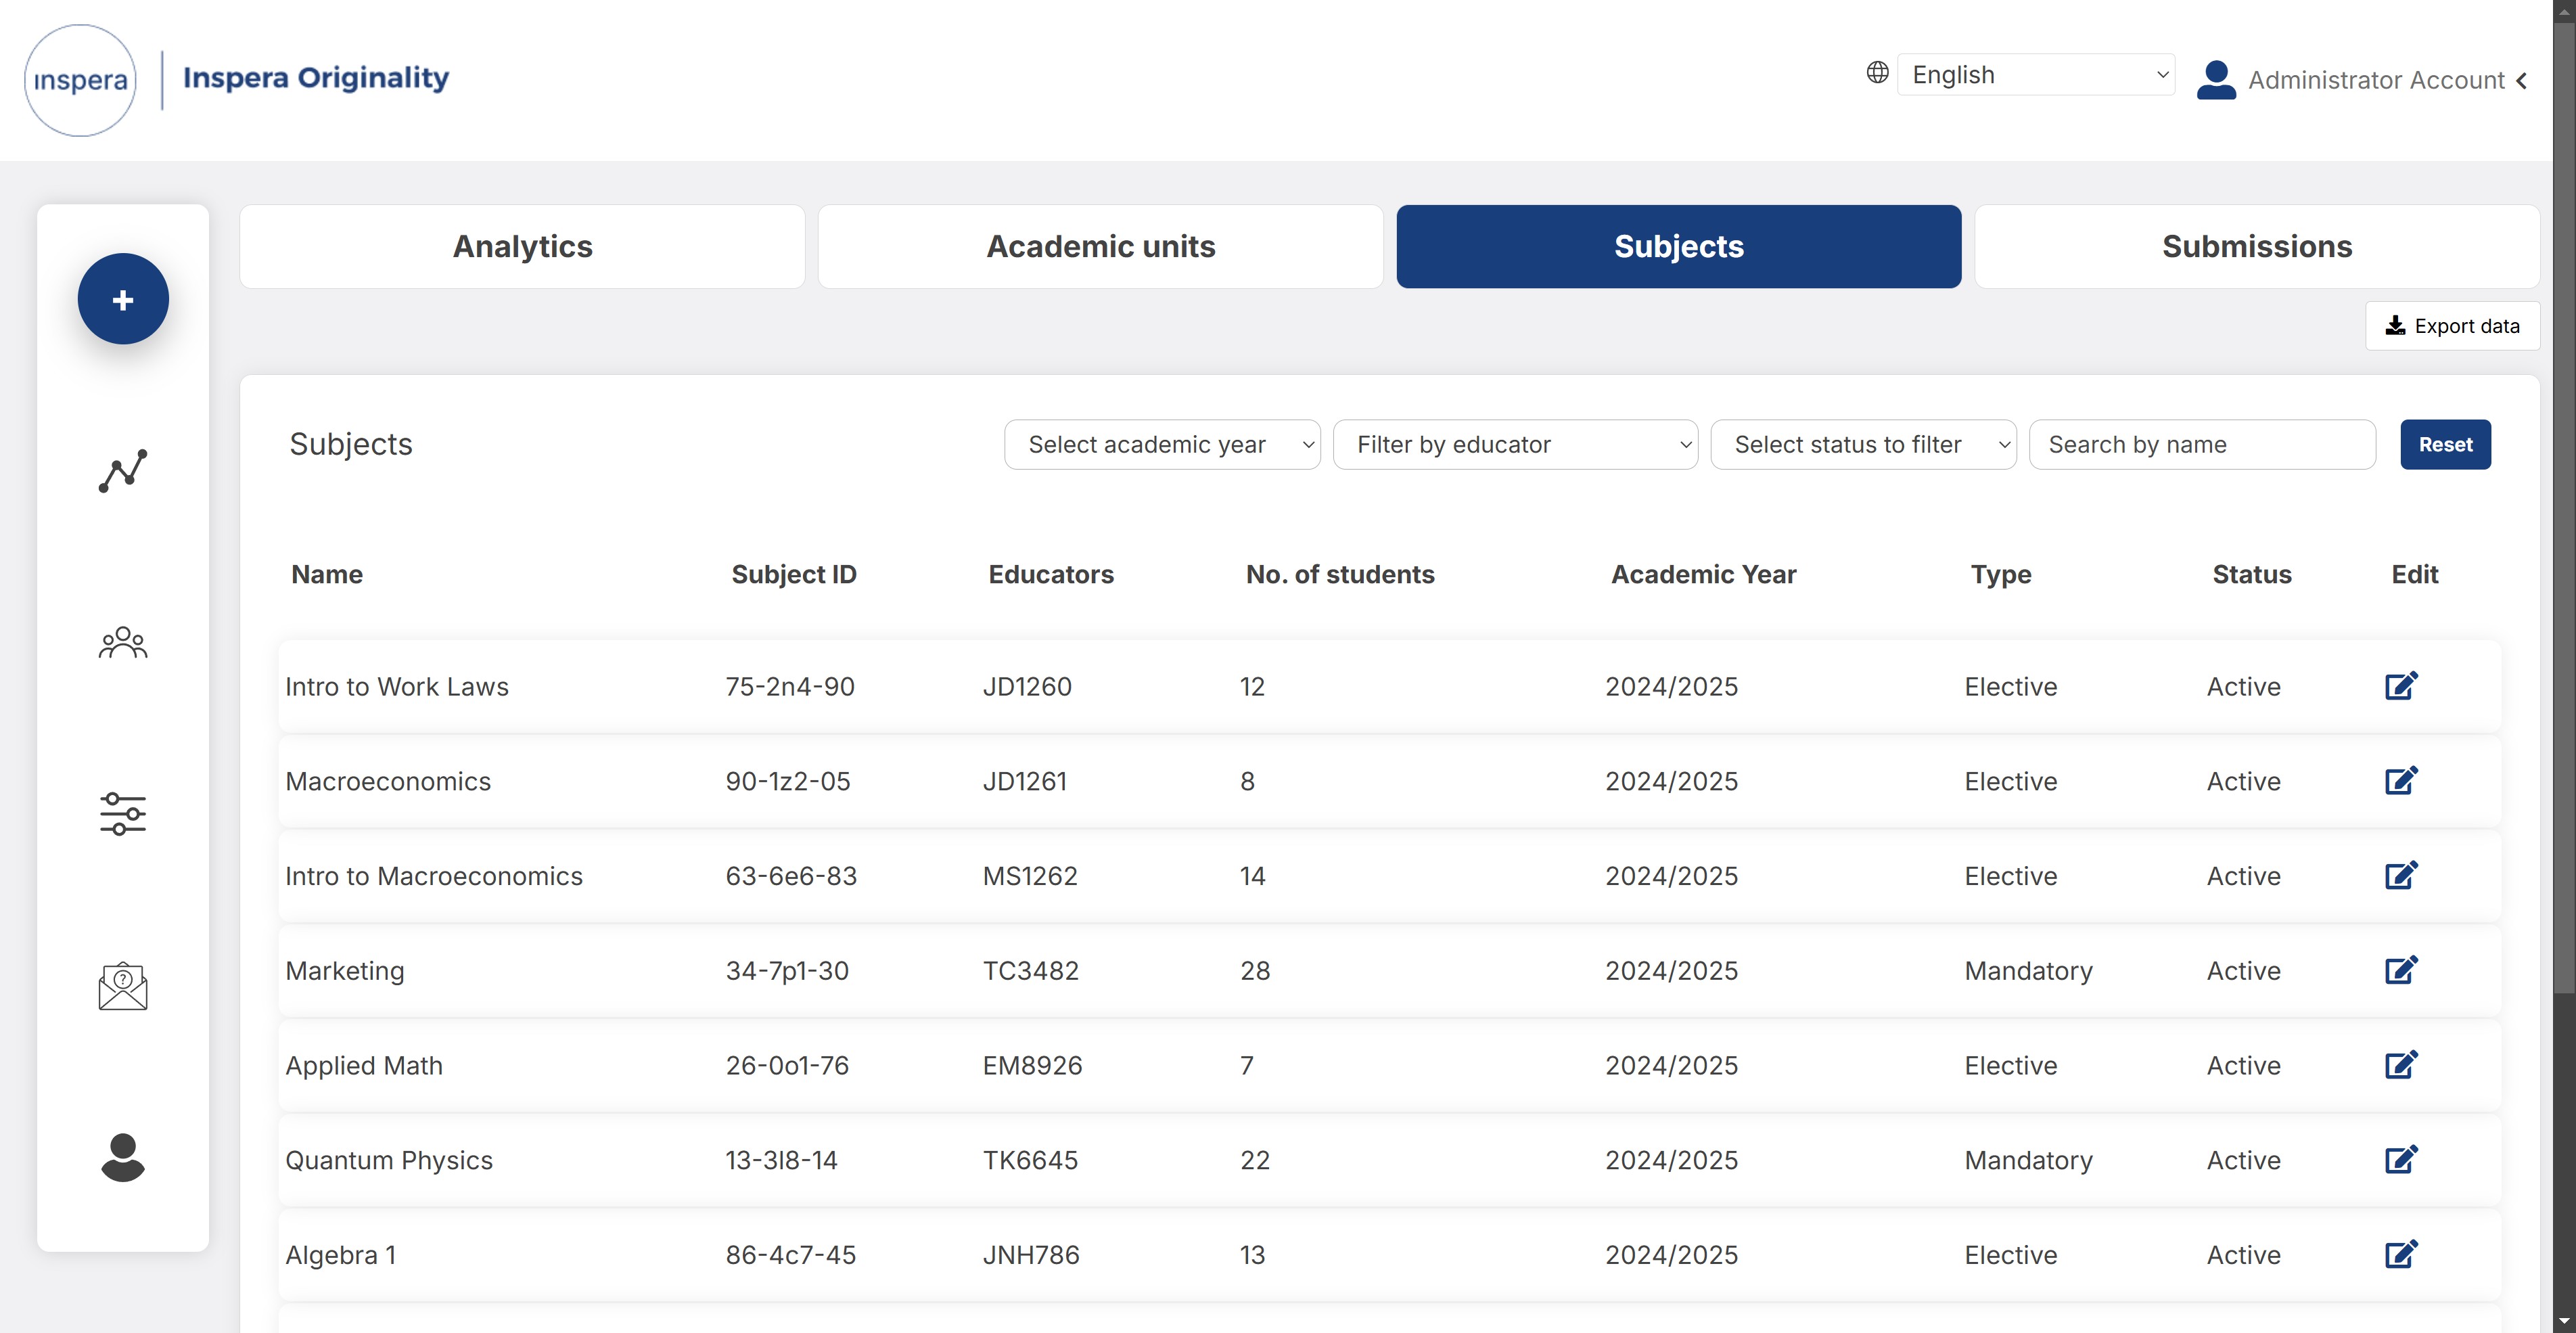Viewport: 2576px width, 1333px height.
Task: Click educator code MS1262
Action: [x=1030, y=876]
